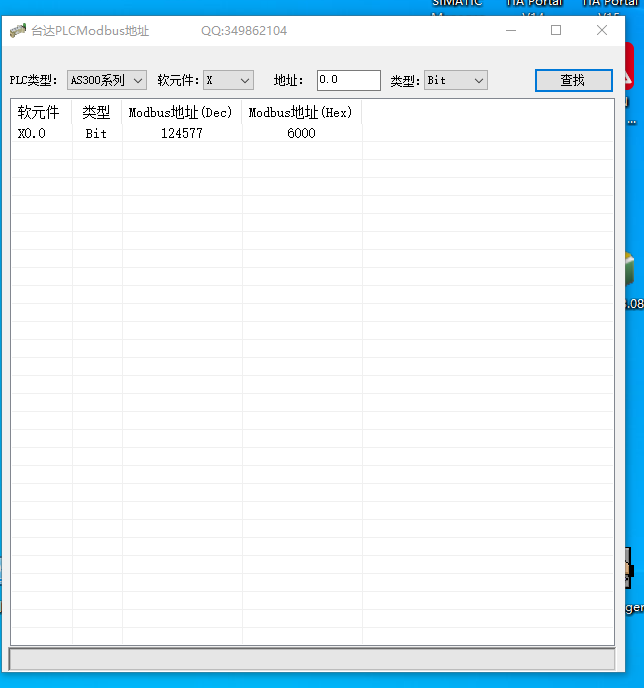This screenshot has width=644, height=688.
Task: Open the 类型 Bit dropdown
Action: 455,80
